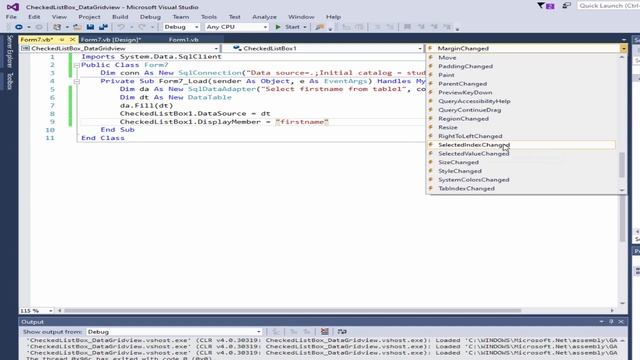Screen dimensions: 640x360
Task: Select SelectedIndexChanged event in list
Action: 521,144
